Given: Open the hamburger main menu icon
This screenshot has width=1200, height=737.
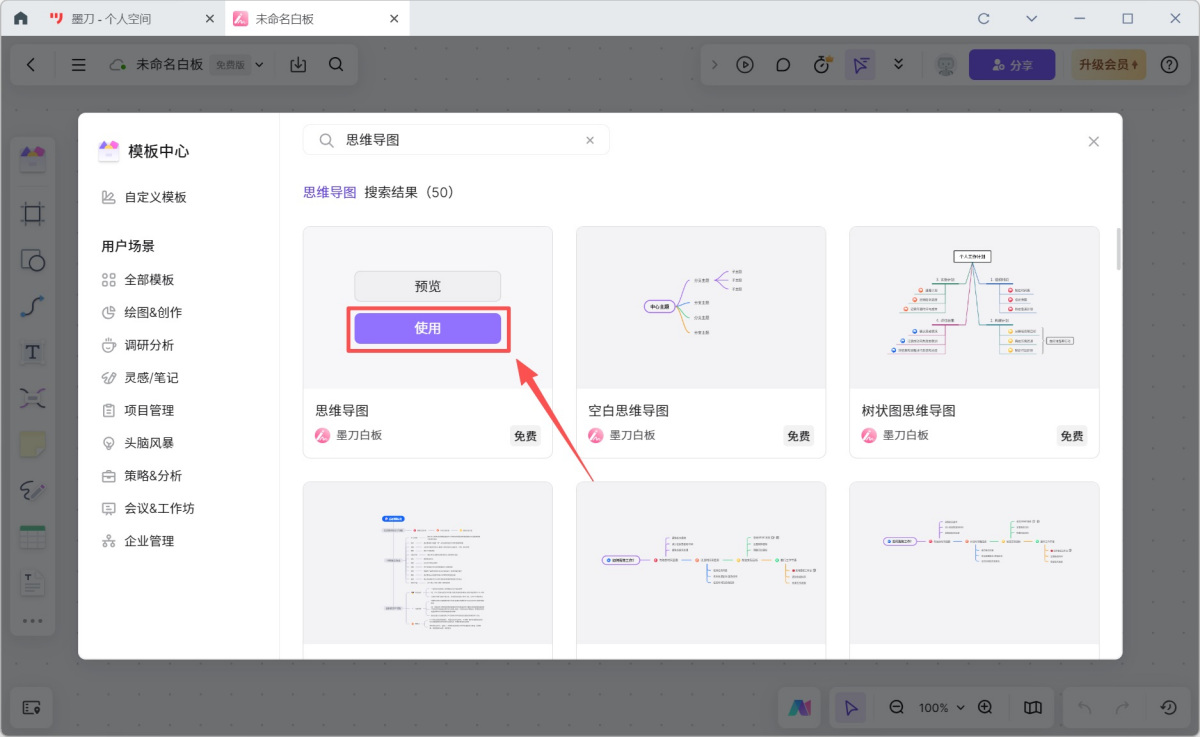Looking at the screenshot, I should pyautogui.click(x=78, y=65).
